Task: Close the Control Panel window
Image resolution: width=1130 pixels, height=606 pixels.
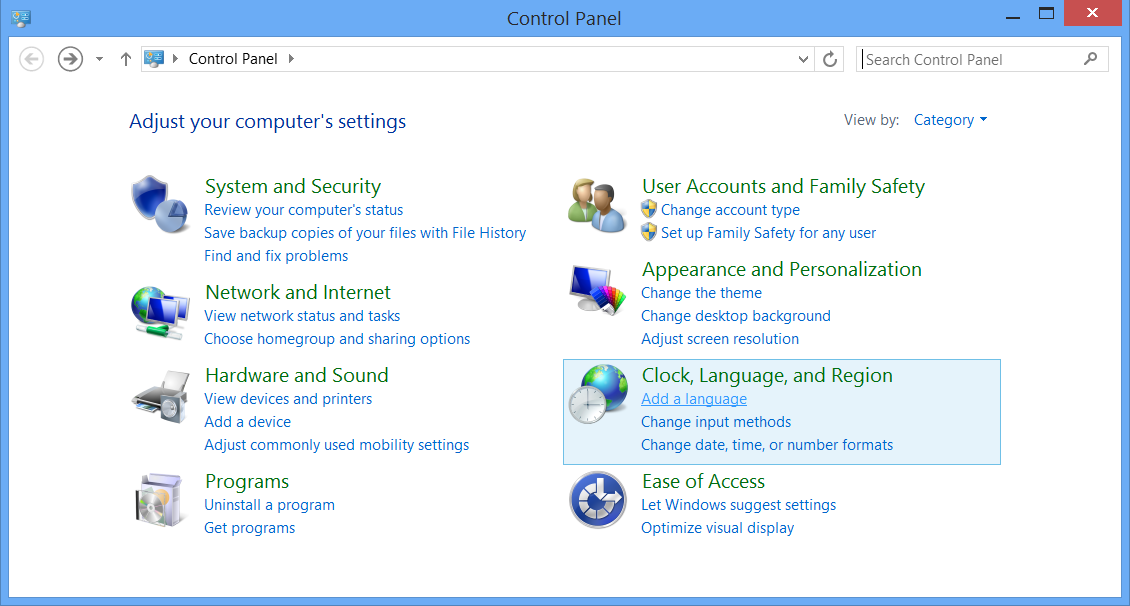Action: (1093, 13)
